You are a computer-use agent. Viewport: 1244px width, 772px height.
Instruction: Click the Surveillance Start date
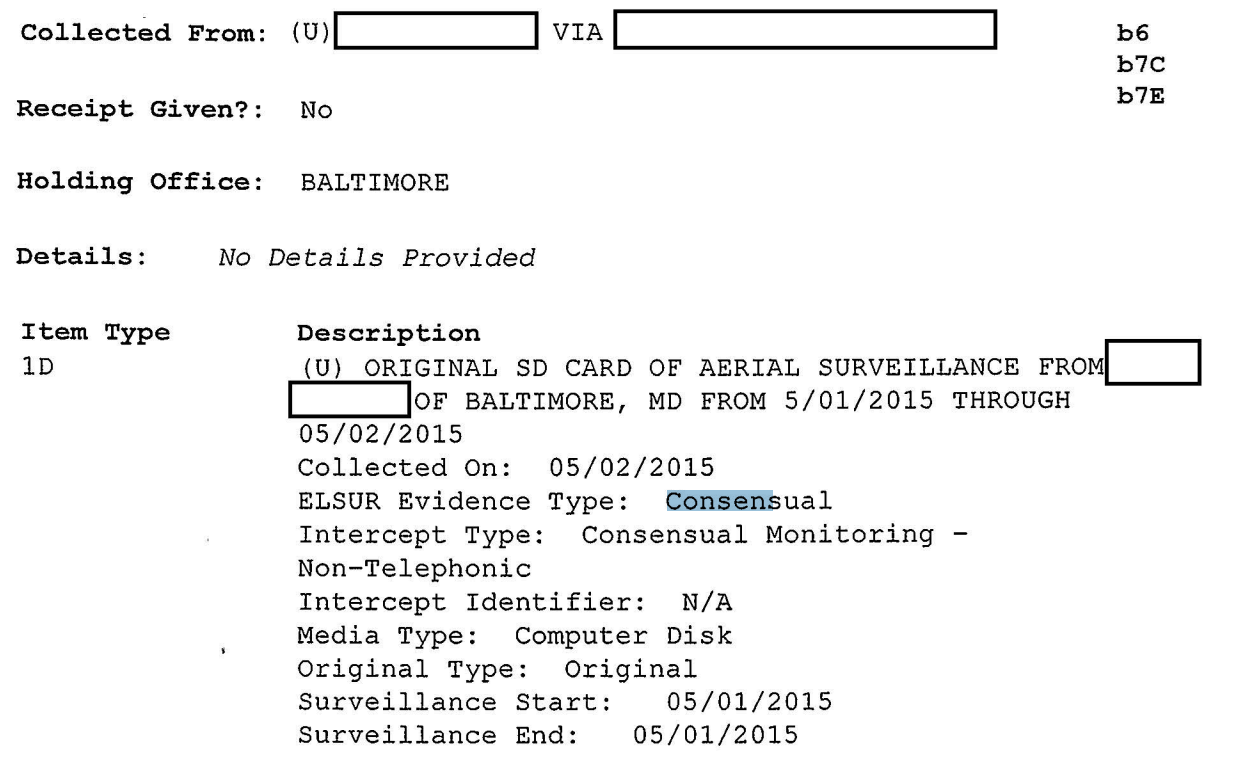(x=749, y=700)
